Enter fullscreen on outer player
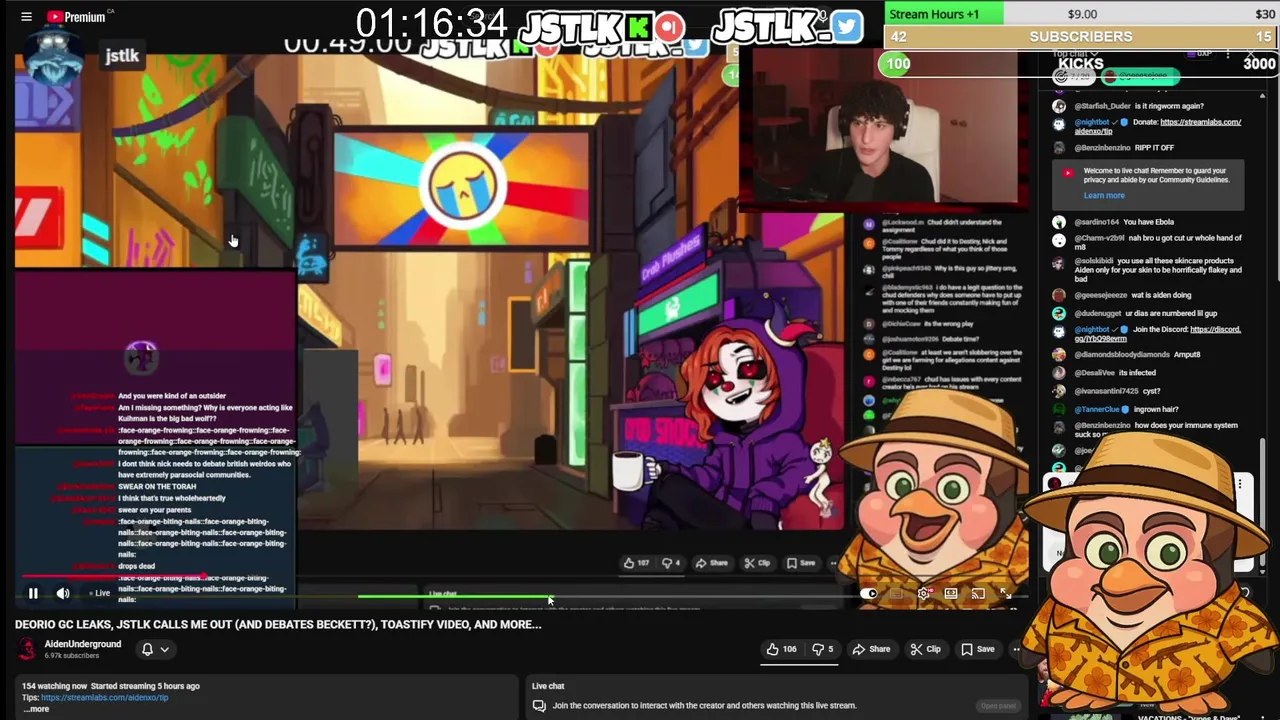Image resolution: width=1280 pixels, height=720 pixels. [x=1006, y=594]
